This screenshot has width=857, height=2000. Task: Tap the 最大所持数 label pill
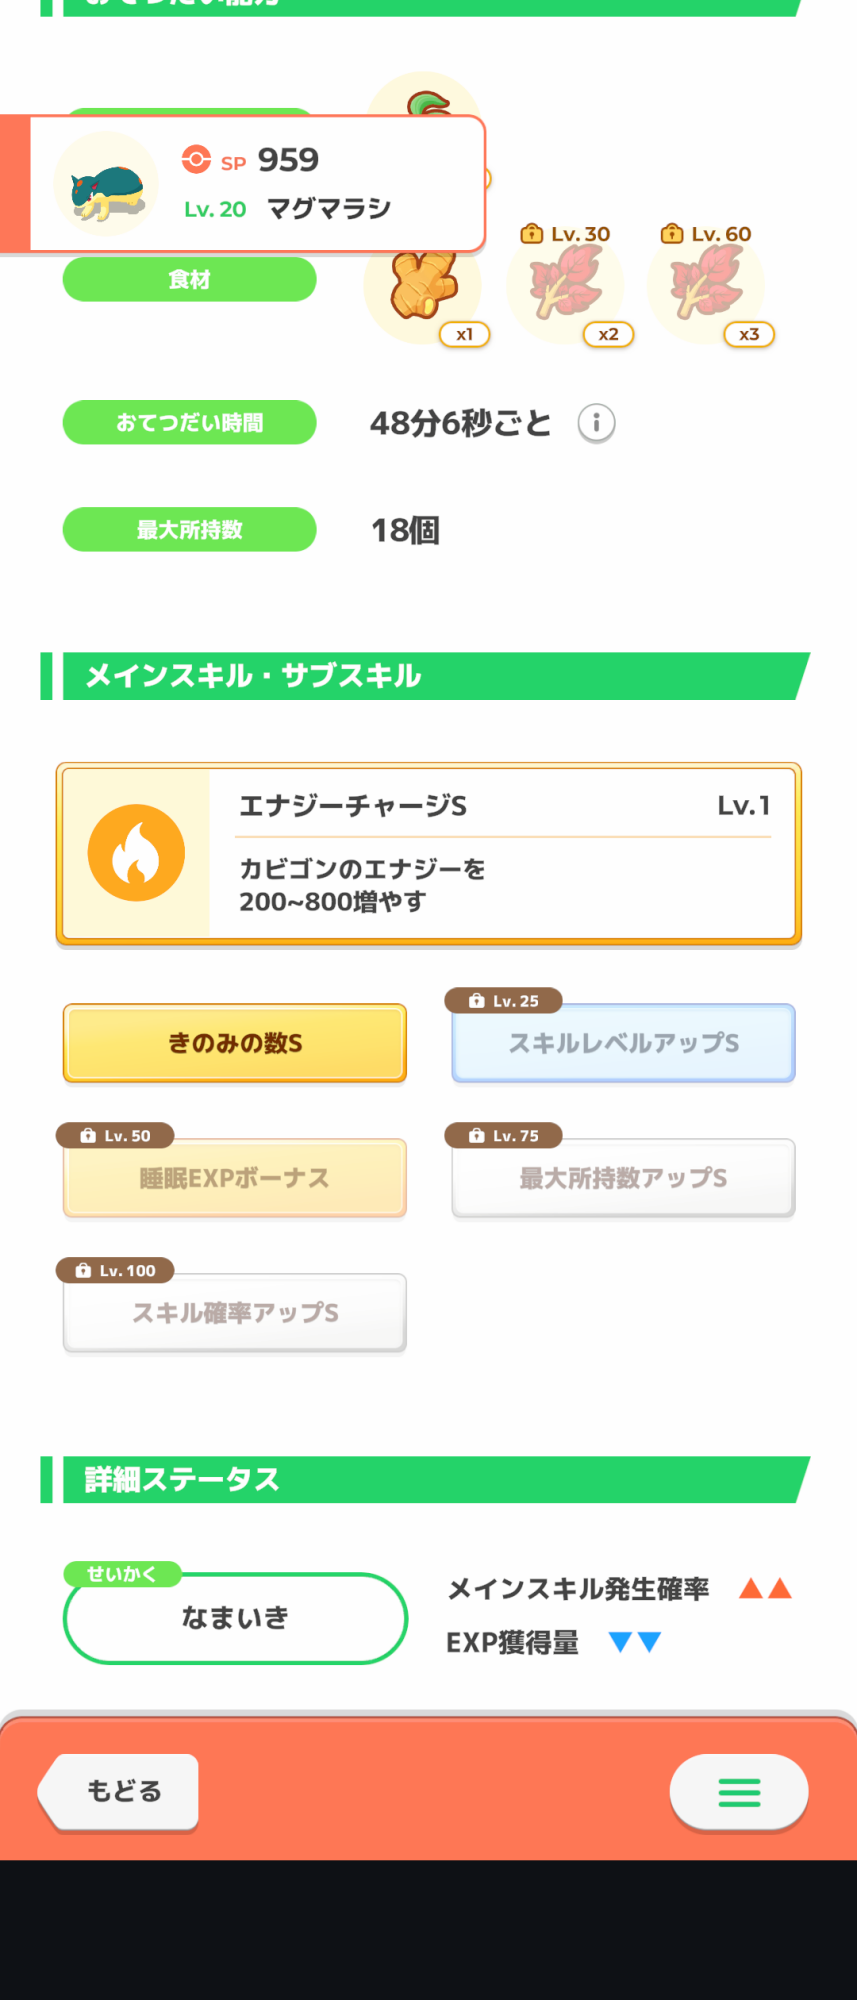coord(189,529)
